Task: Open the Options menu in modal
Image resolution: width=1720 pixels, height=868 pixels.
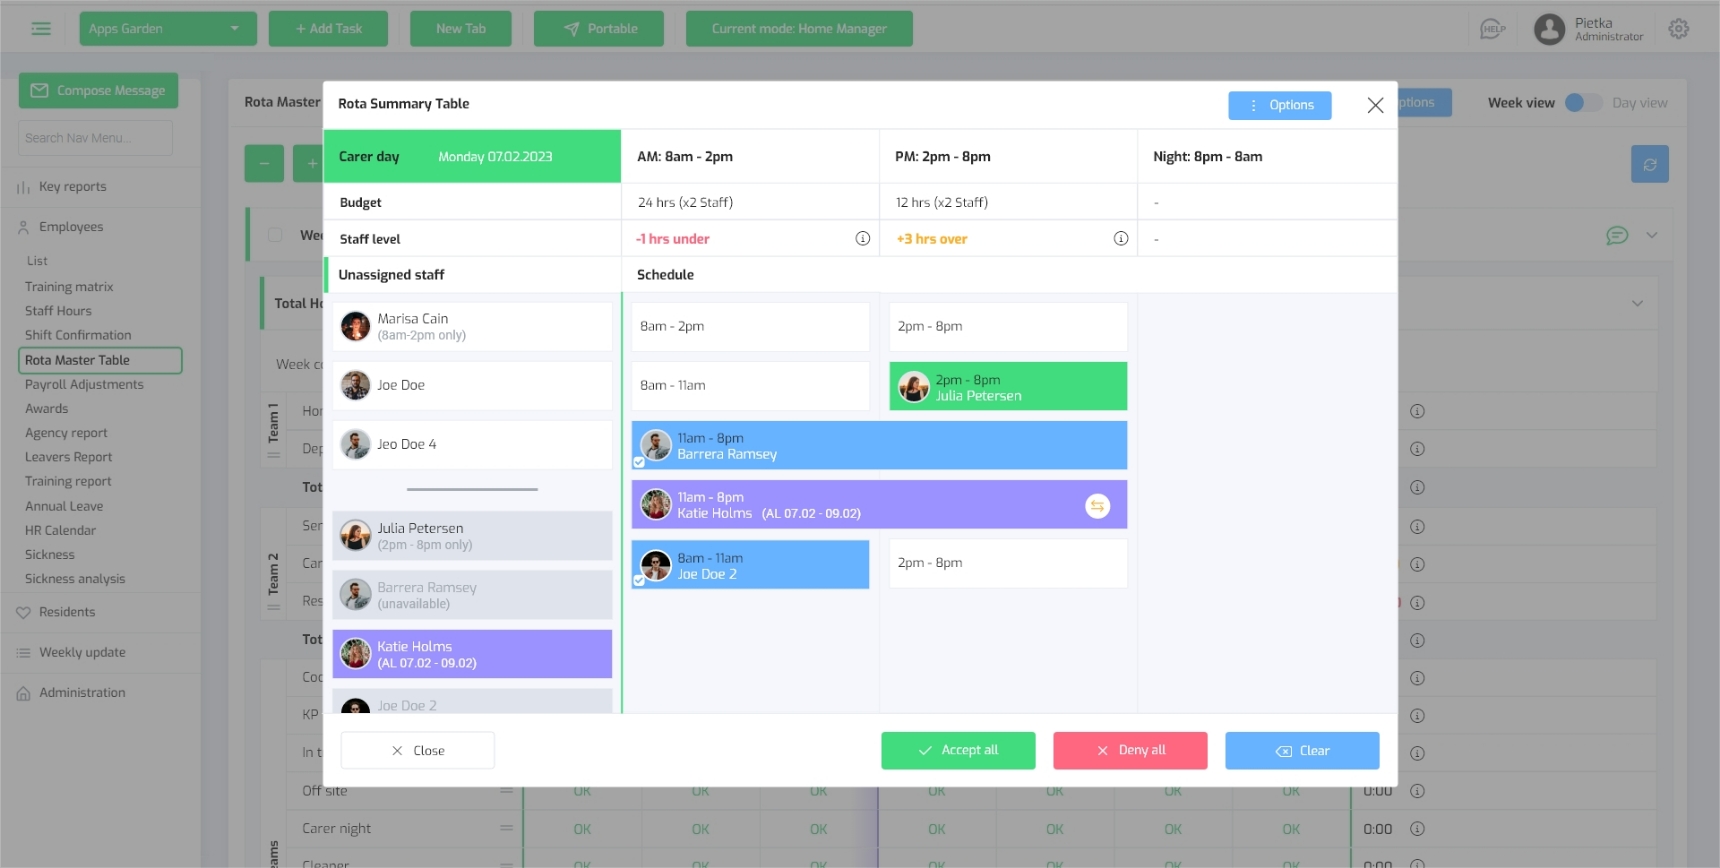Action: tap(1279, 106)
